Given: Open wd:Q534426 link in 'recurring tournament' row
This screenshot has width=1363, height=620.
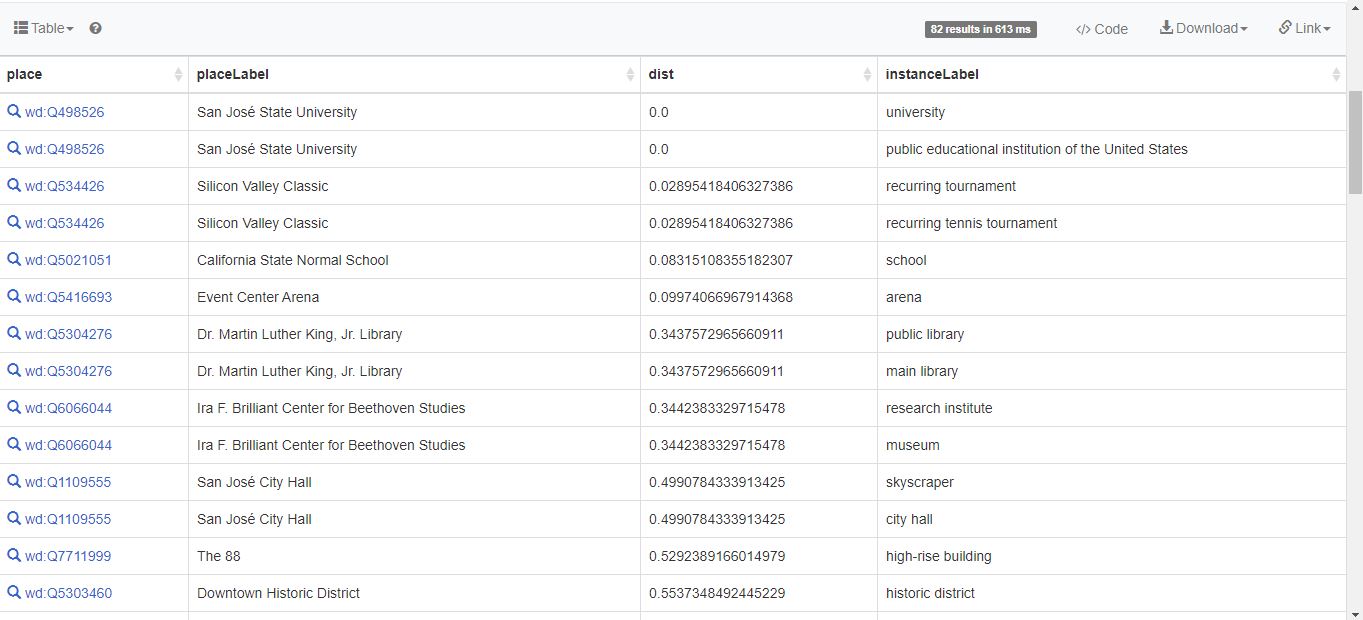Looking at the screenshot, I should 65,186.
